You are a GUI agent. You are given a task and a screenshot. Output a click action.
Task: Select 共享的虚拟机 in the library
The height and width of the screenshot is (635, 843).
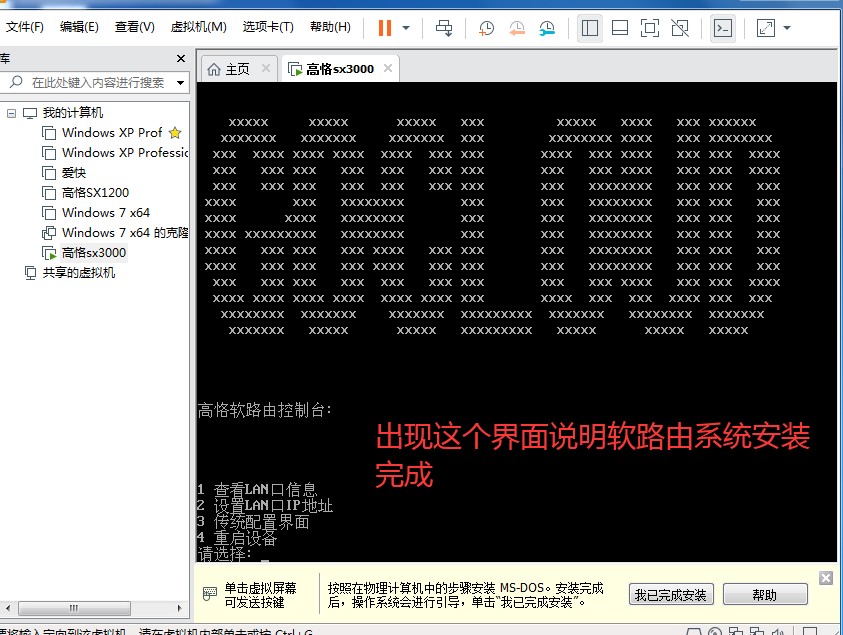[x=78, y=273]
